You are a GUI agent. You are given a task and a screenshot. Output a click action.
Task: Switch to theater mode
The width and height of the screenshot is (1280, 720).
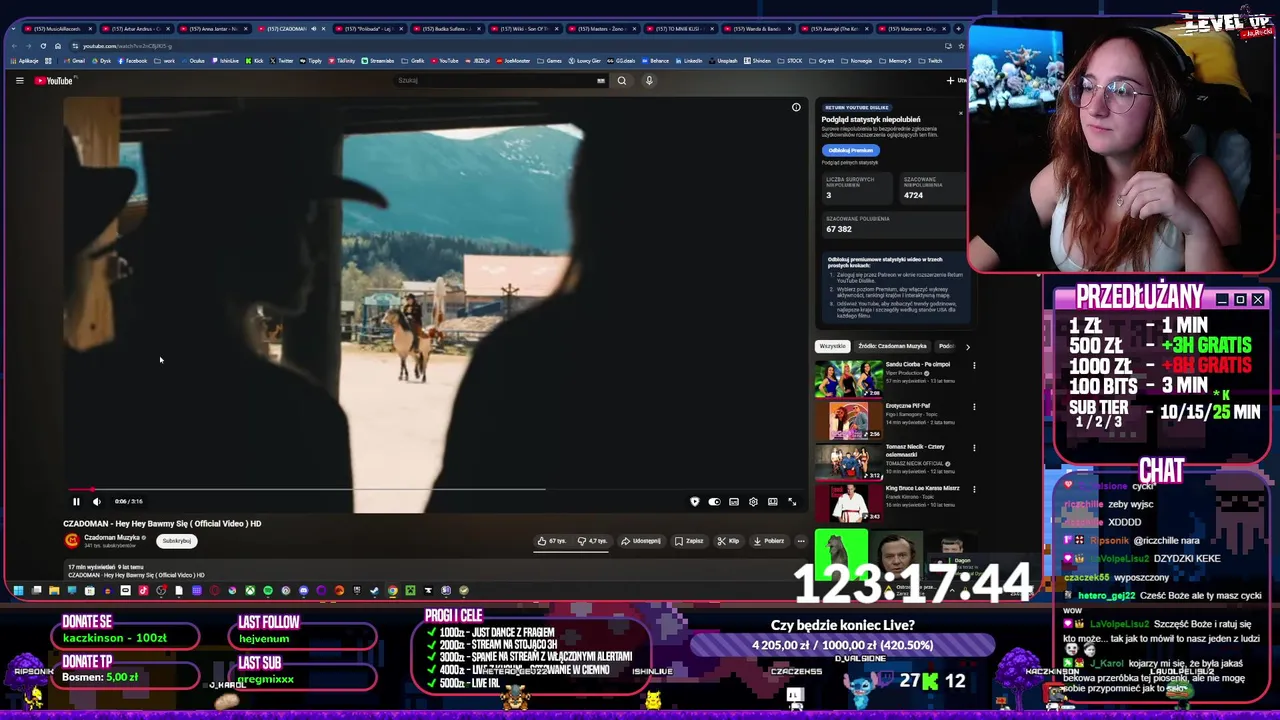773,501
